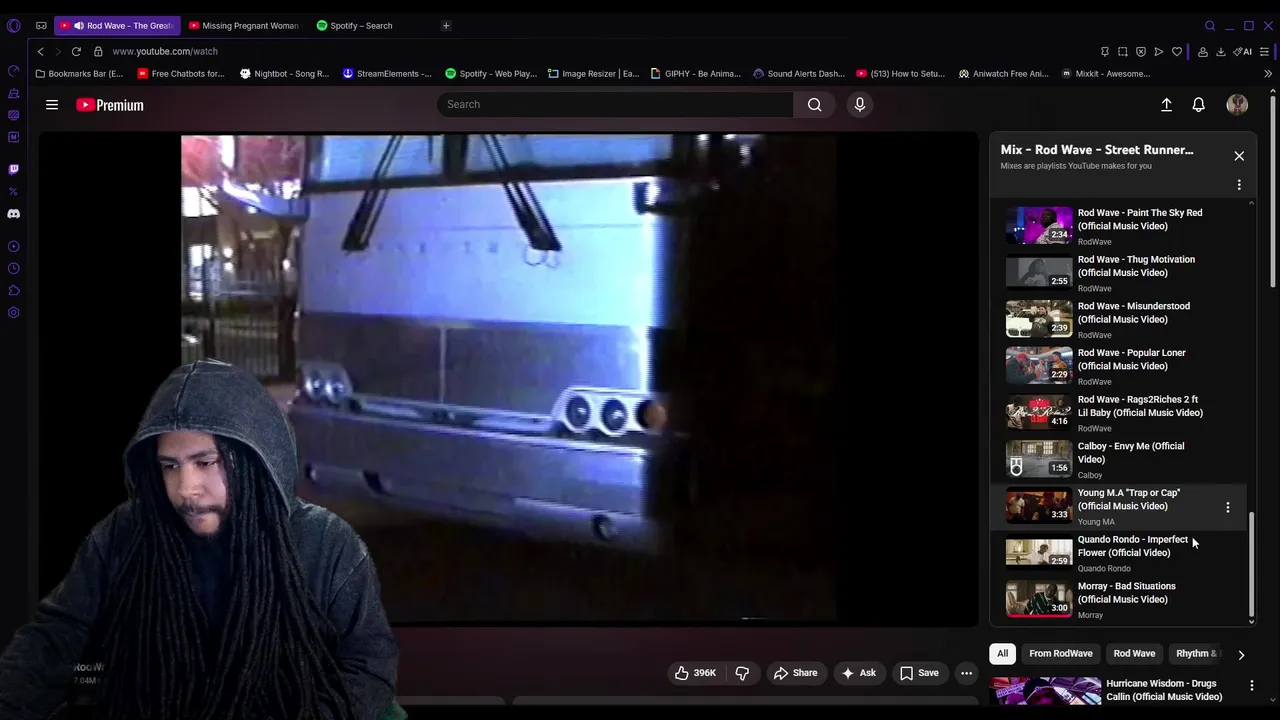
Task: Open YouTube notifications bell
Action: [1198, 105]
